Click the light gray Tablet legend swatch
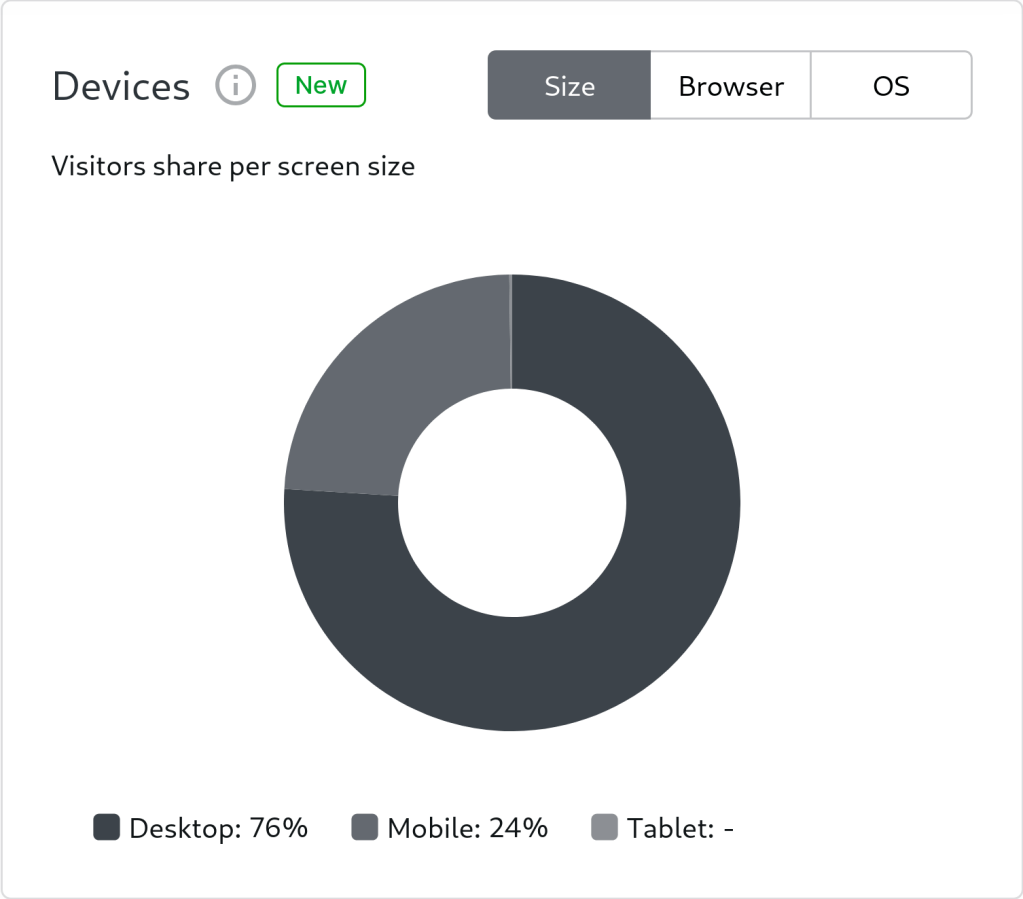1023x899 pixels. pyautogui.click(x=605, y=828)
